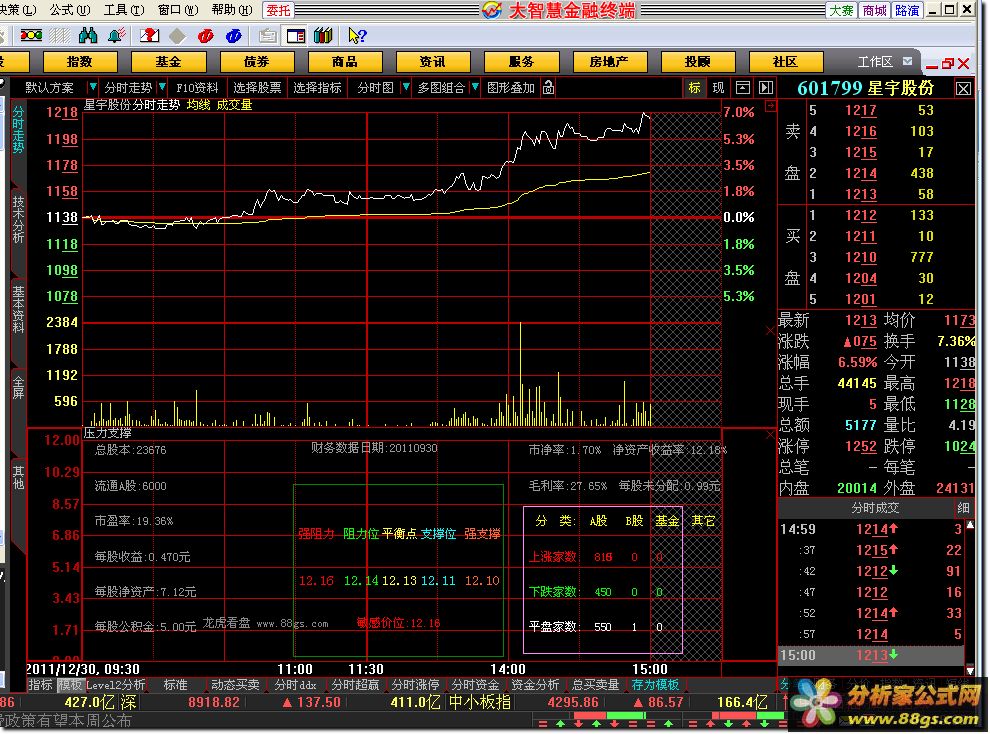990x734 pixels.
Task: Toggle the 标 mode button
Action: 695,88
